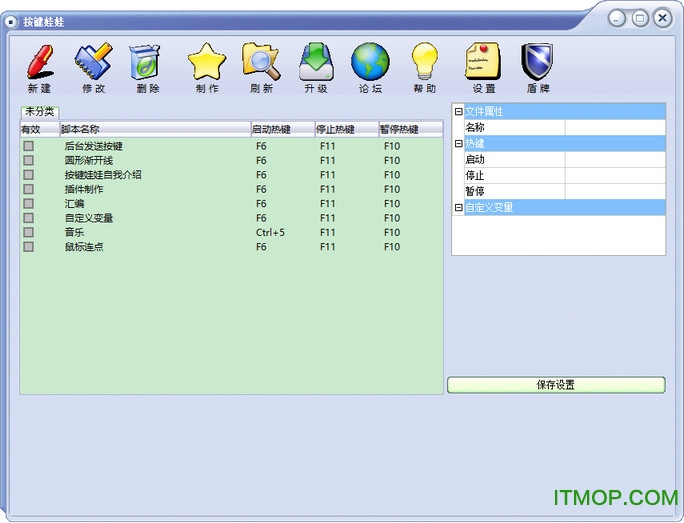
Task: Toggle the checkbox for 音乐 script
Action: click(x=29, y=232)
